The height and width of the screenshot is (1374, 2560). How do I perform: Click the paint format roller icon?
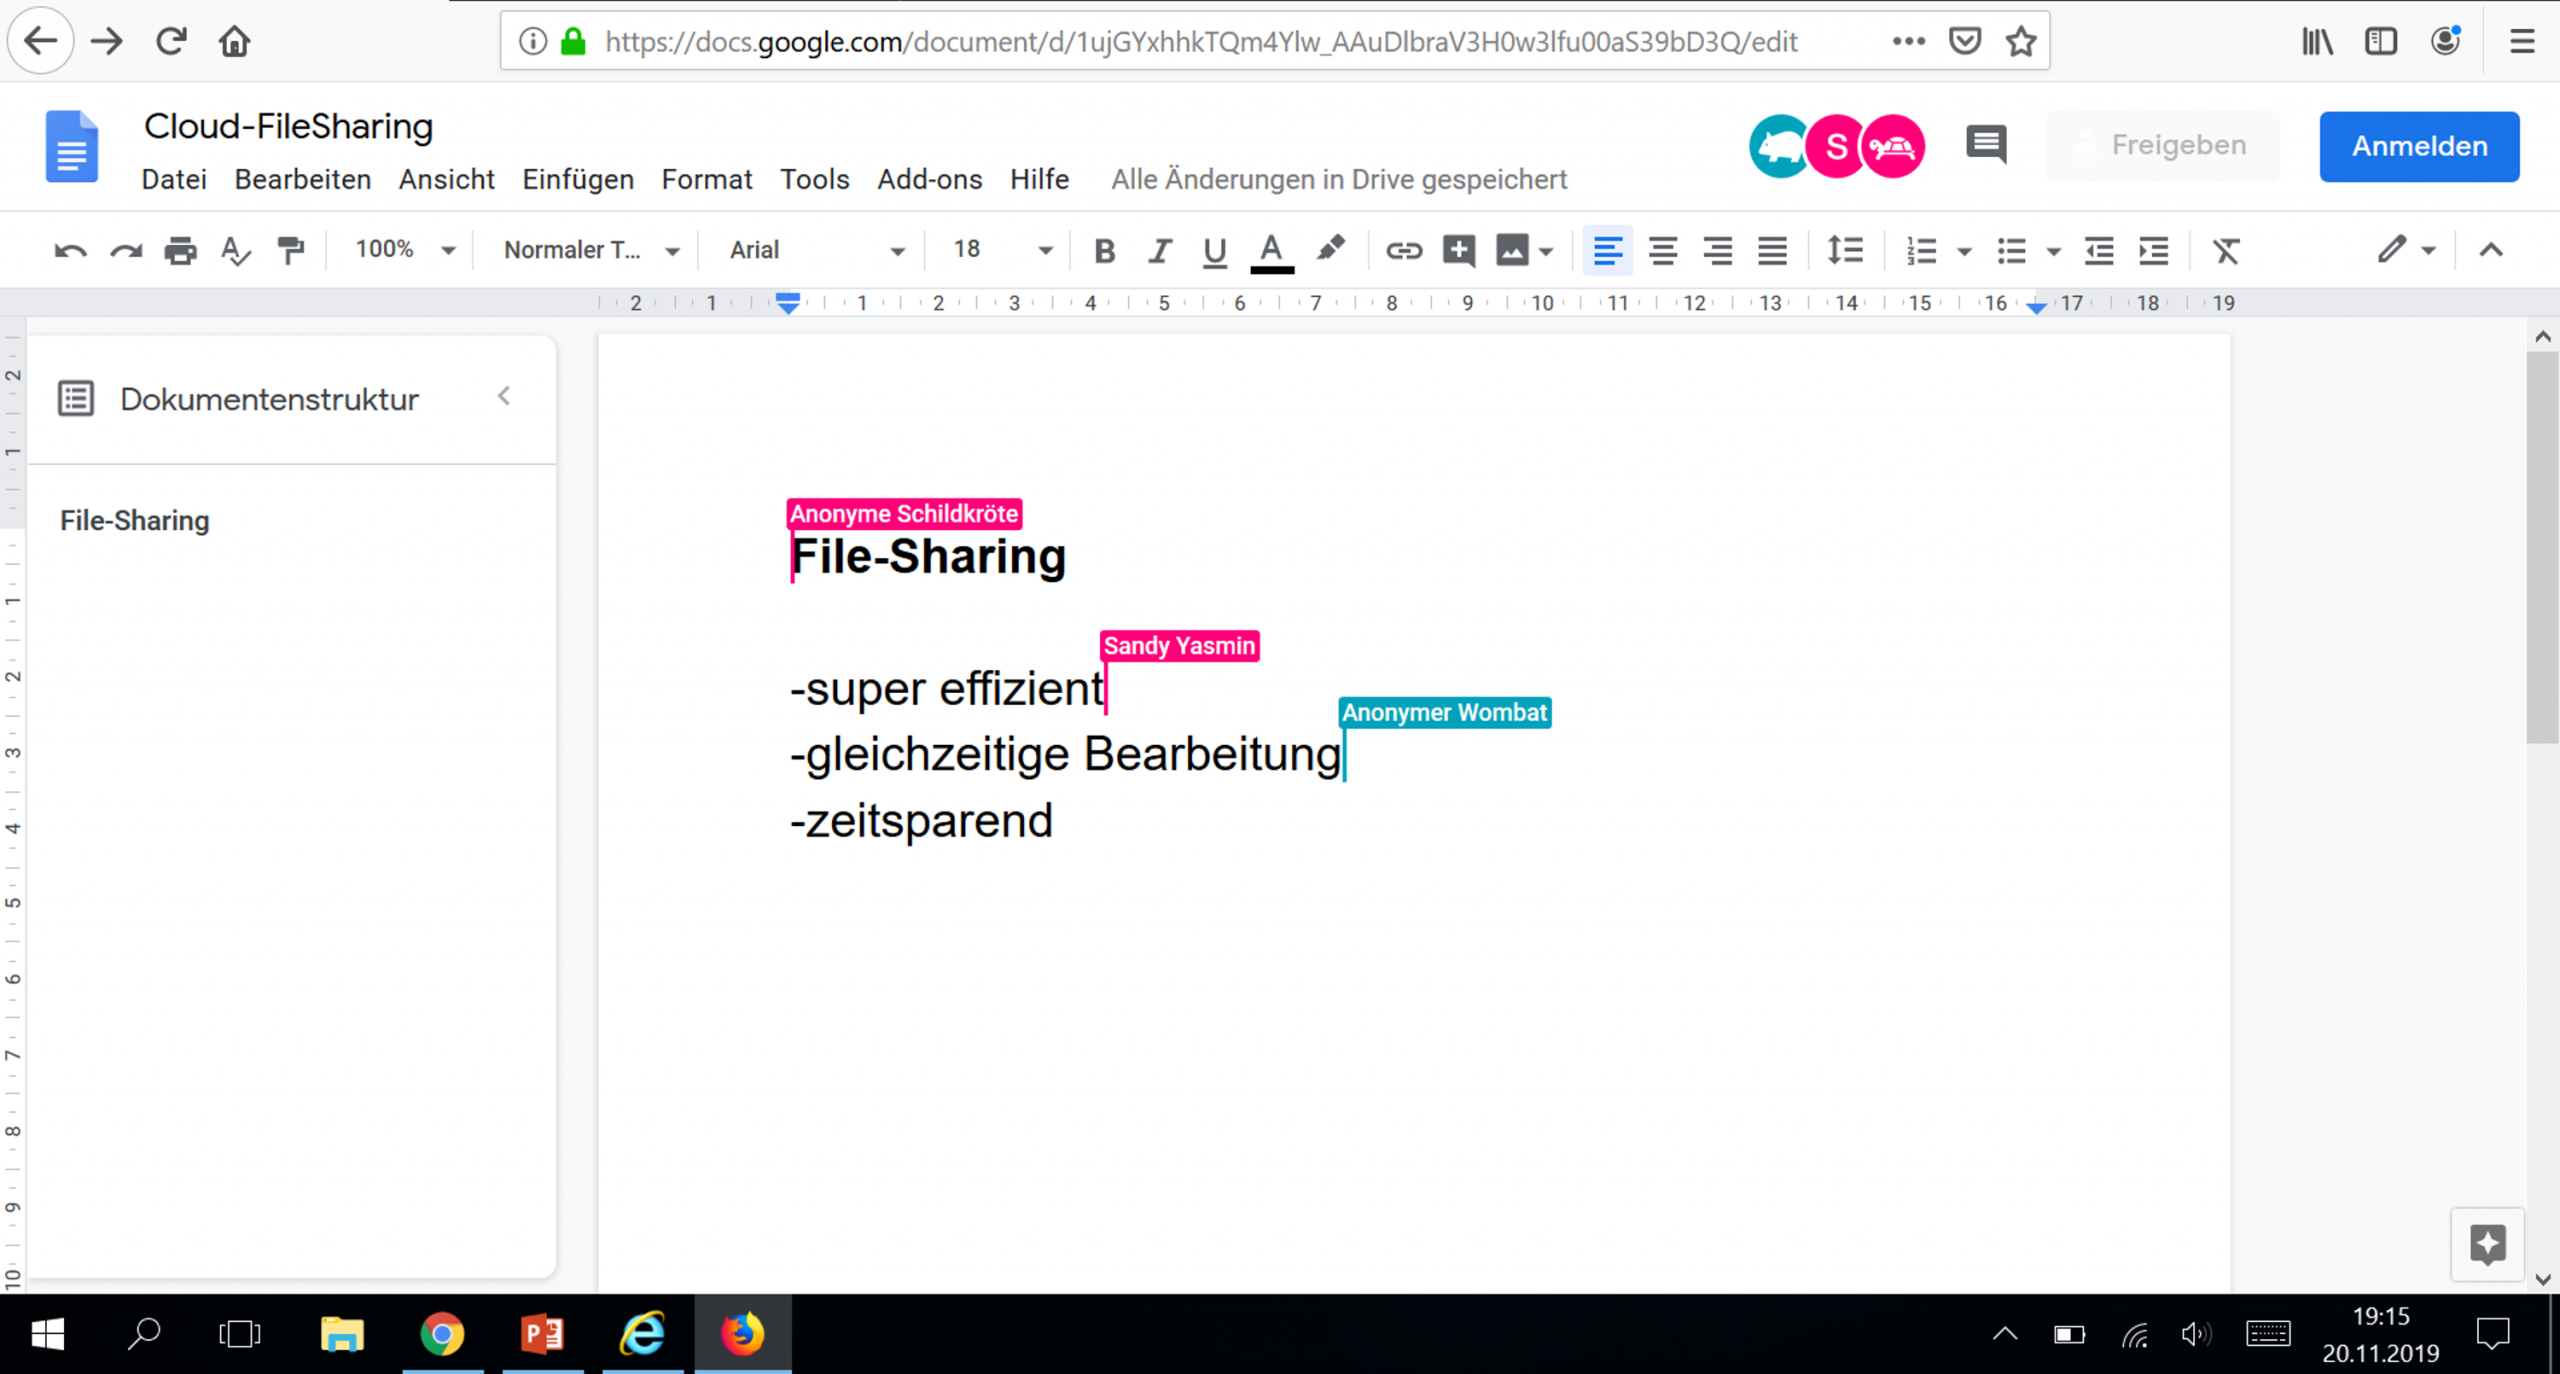pos(291,250)
